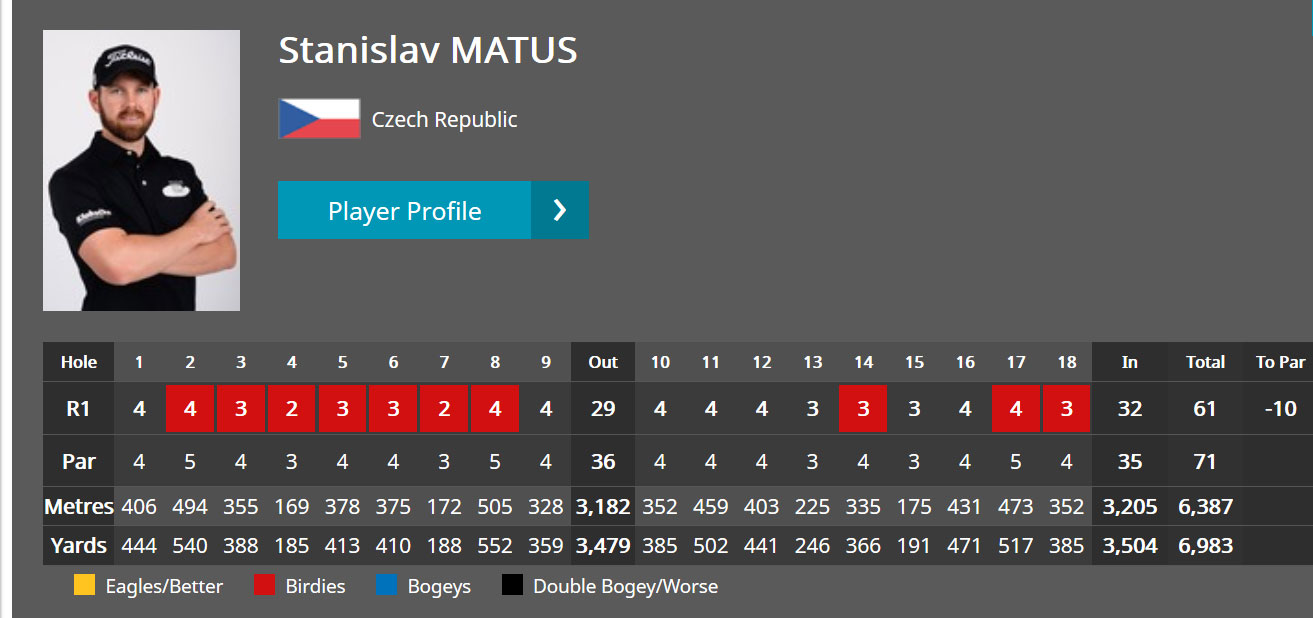
Task: Click the Stanislav MATUS name heading
Action: [428, 50]
